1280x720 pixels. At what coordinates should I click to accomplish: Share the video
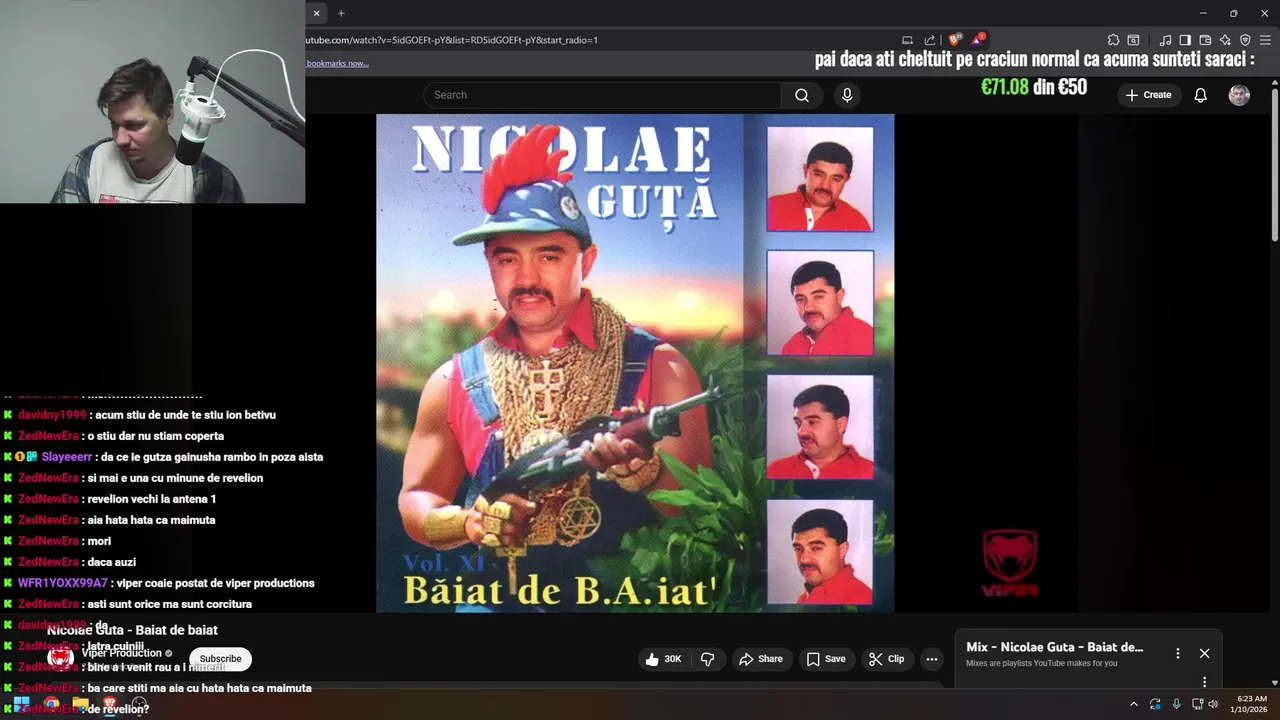click(x=761, y=659)
